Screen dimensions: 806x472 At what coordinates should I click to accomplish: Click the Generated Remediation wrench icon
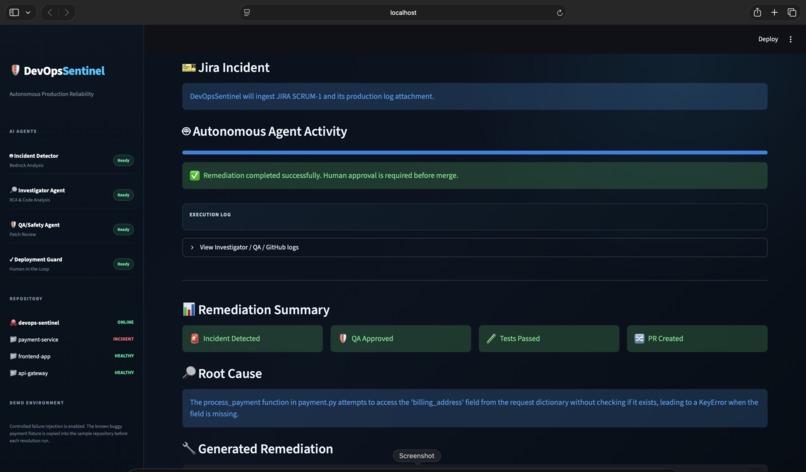tap(189, 448)
